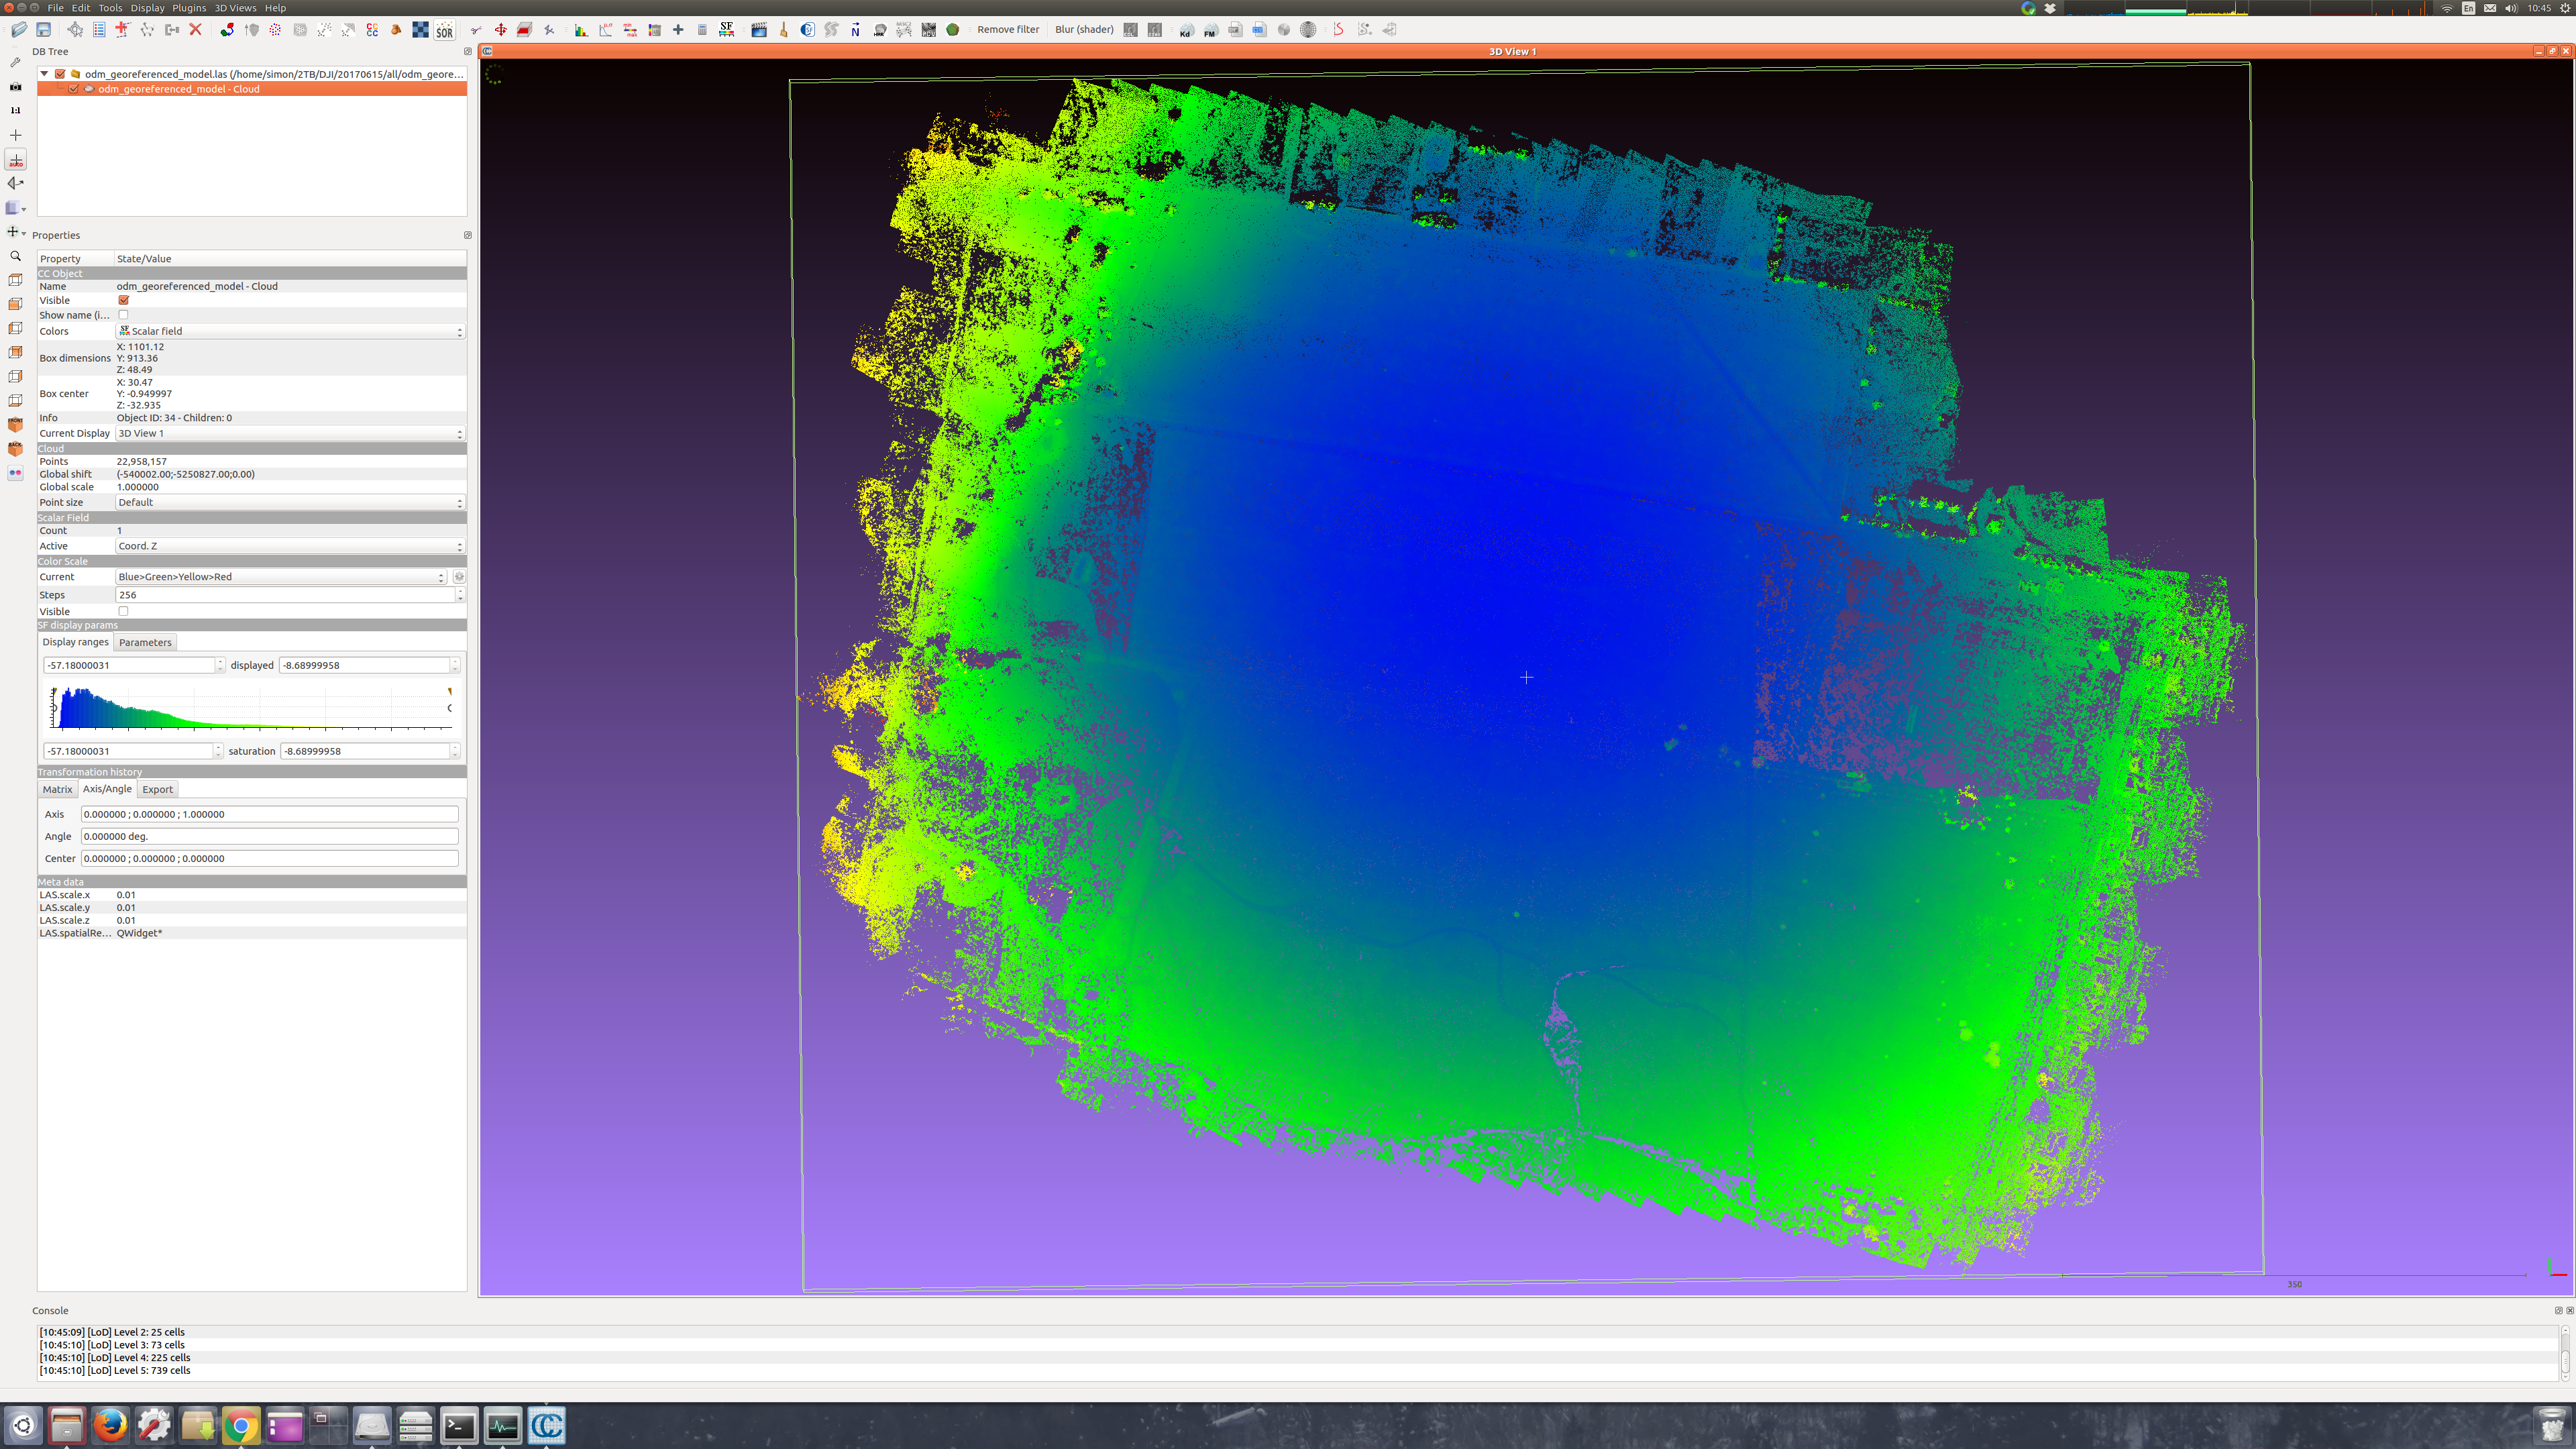Click the Blur (shader) button
The image size is (2576, 1449).
click(1084, 30)
